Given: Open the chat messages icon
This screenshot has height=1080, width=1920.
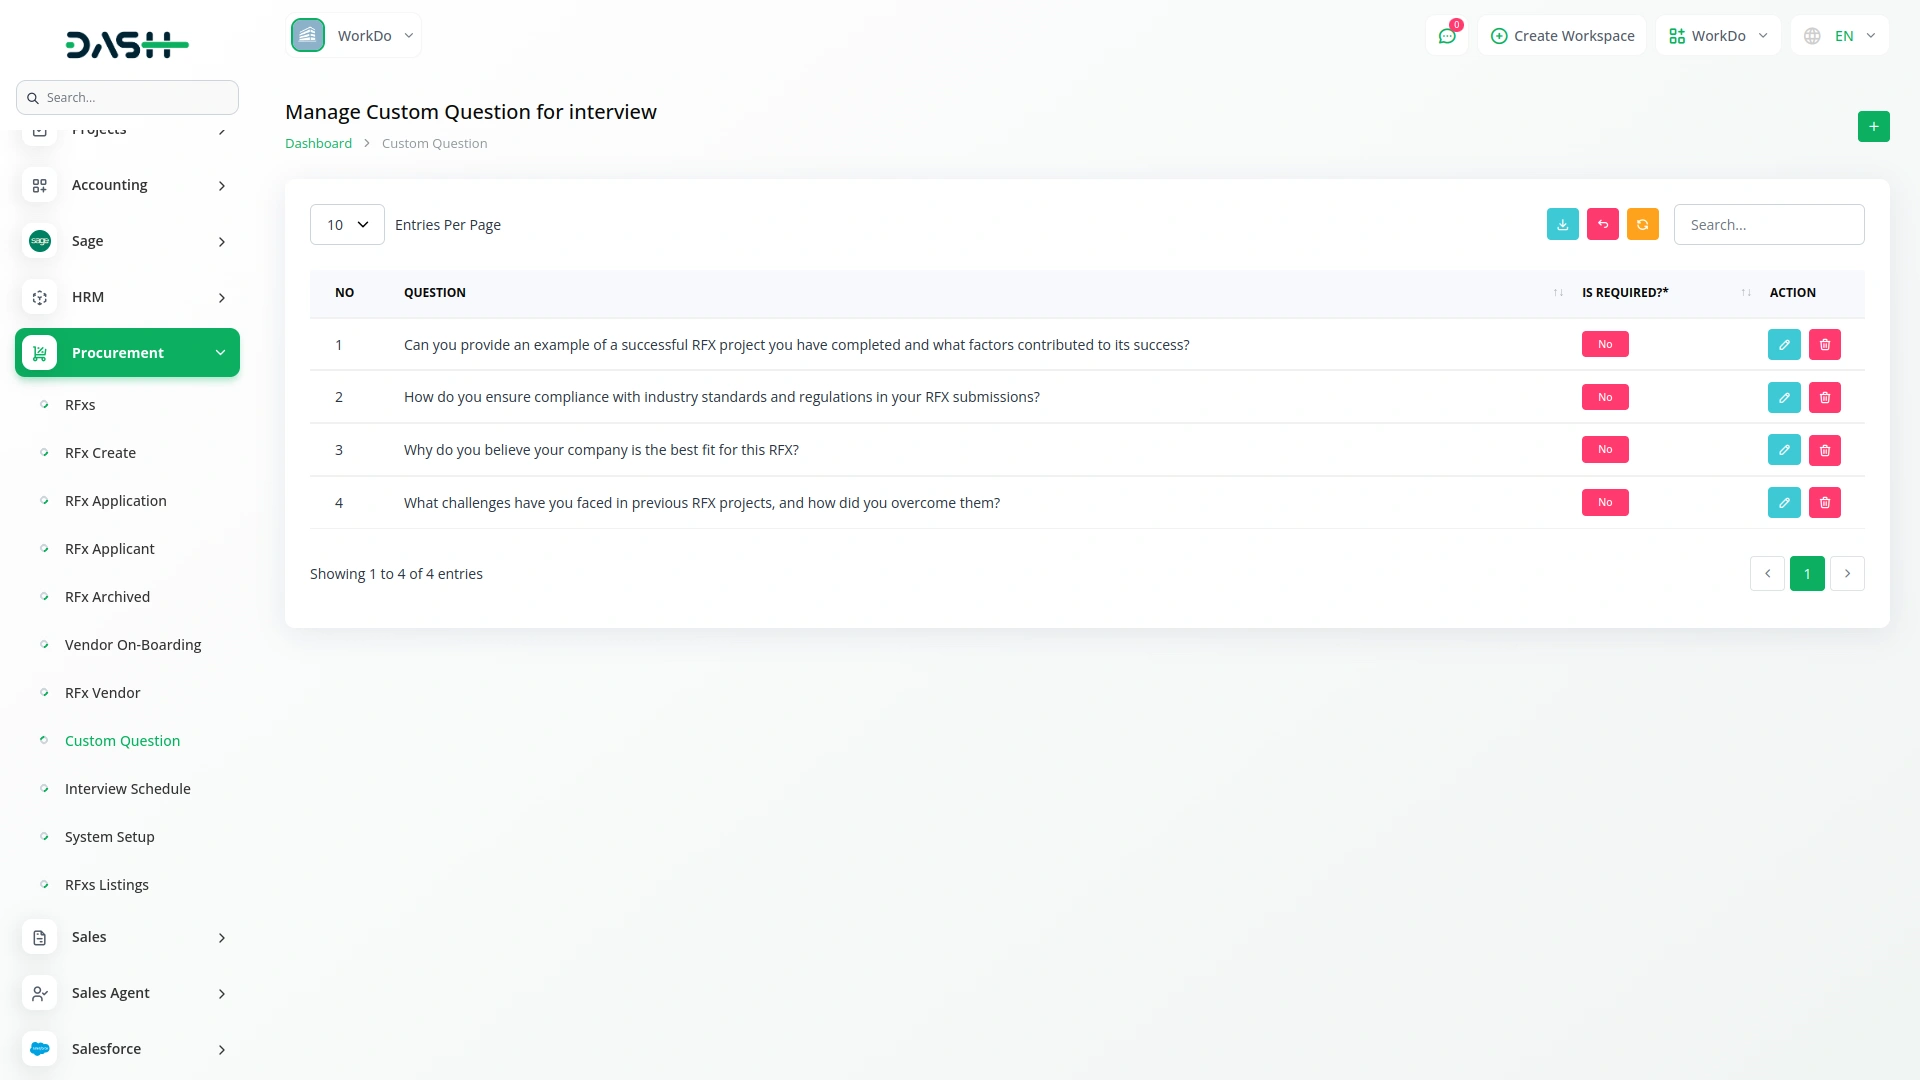Looking at the screenshot, I should (x=1446, y=36).
